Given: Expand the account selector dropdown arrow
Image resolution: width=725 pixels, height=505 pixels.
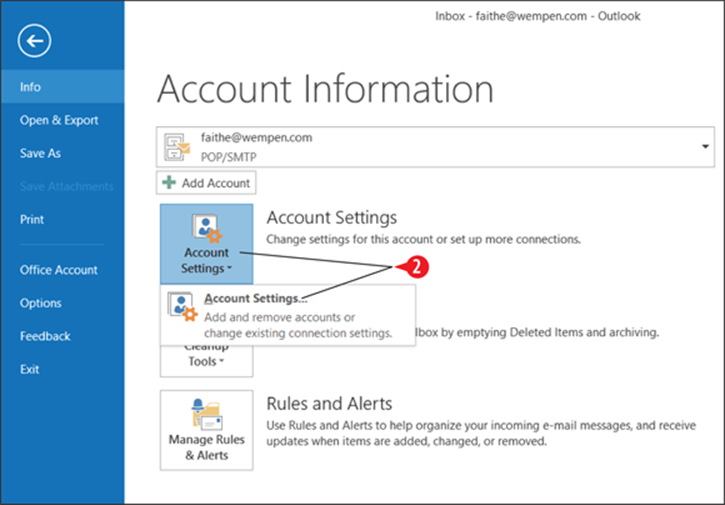Looking at the screenshot, I should click(705, 147).
